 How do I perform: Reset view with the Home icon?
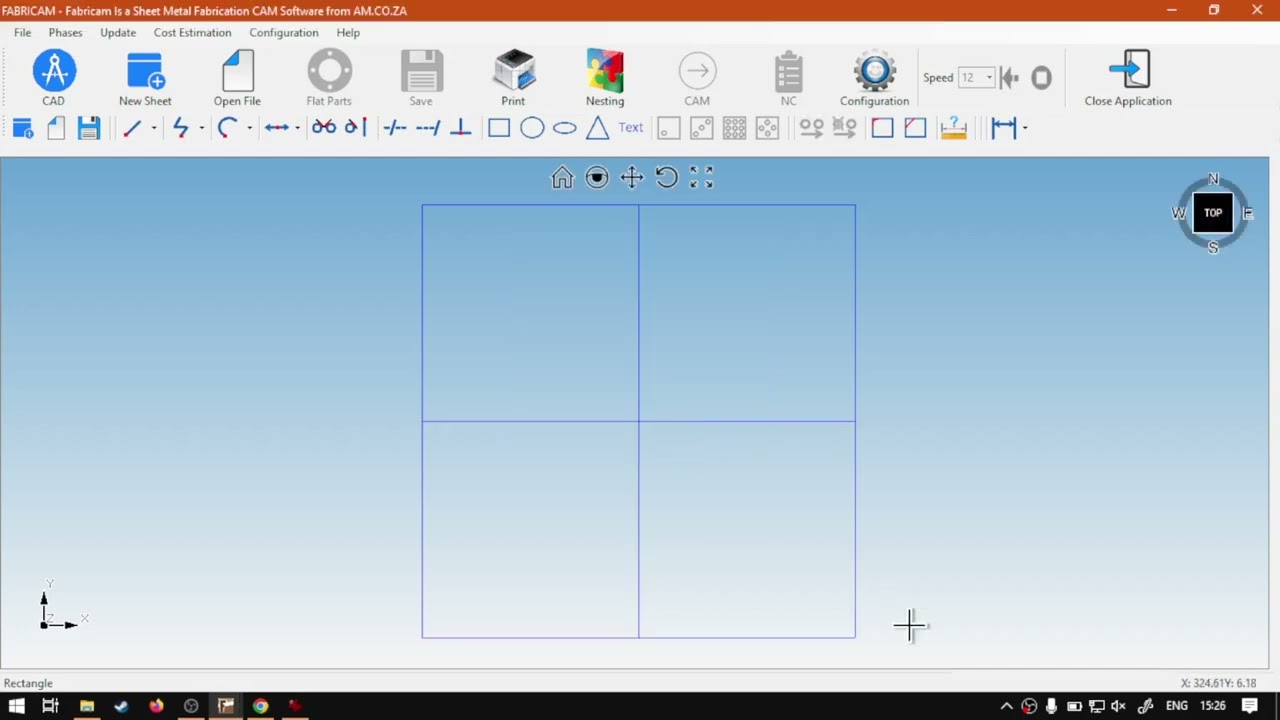562,178
